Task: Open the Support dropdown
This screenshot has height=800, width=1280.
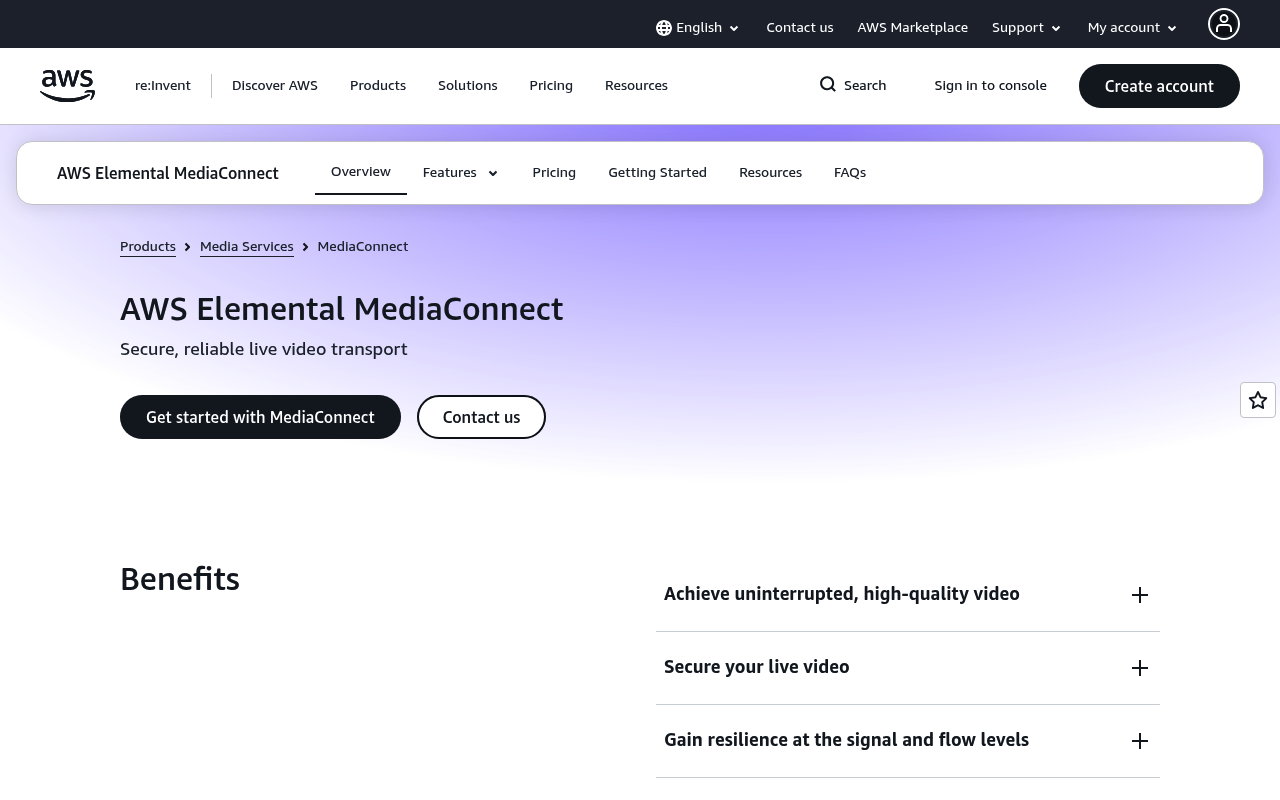Action: (1026, 28)
